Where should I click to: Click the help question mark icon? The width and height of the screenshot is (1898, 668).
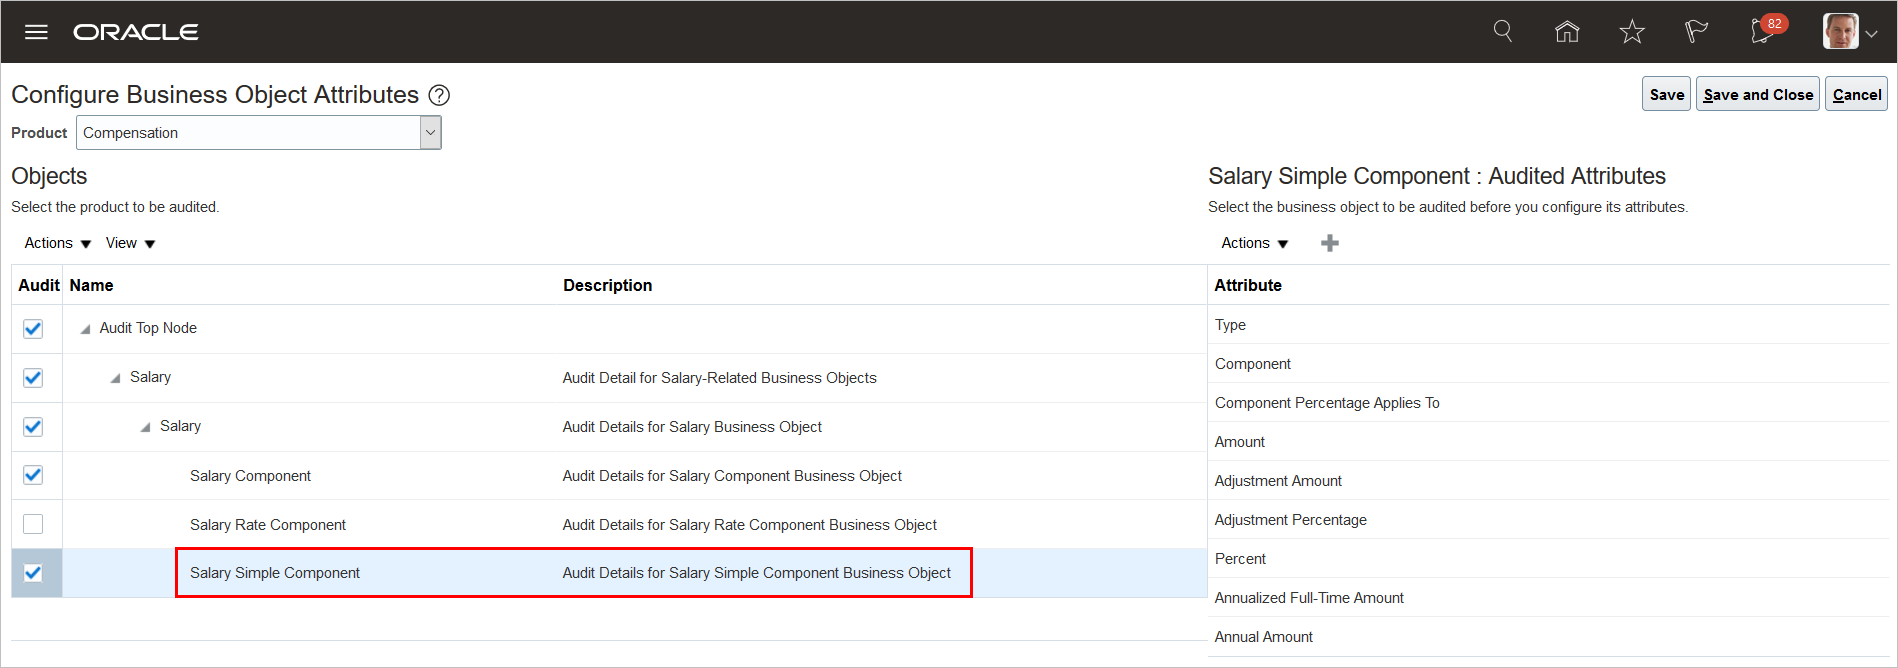(439, 95)
